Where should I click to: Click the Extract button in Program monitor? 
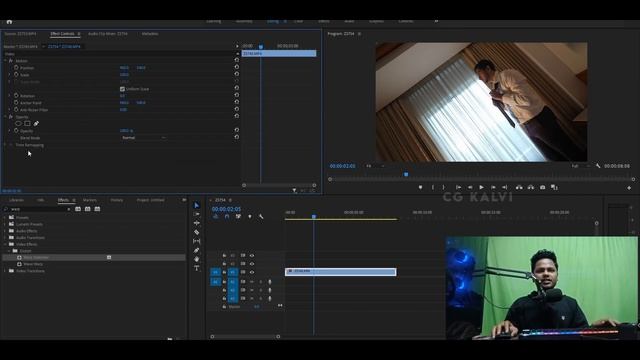coord(531,187)
